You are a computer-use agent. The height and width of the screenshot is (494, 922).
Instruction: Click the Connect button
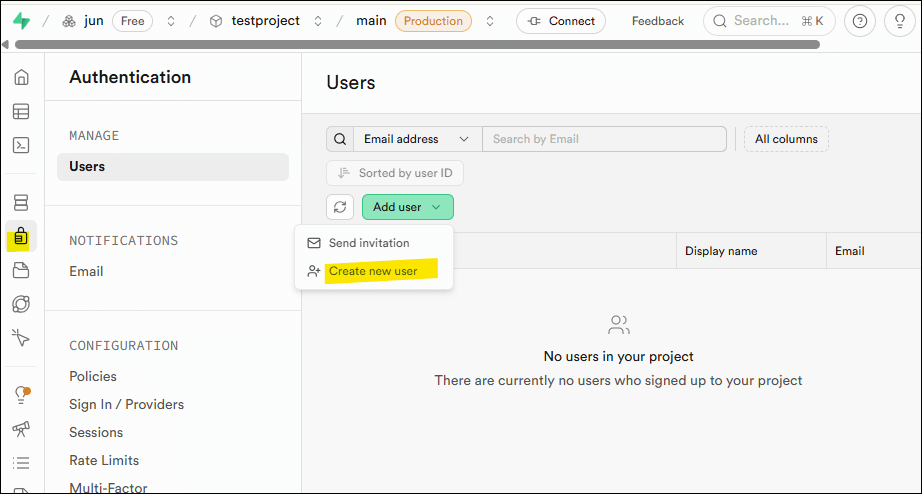pyautogui.click(x=561, y=21)
